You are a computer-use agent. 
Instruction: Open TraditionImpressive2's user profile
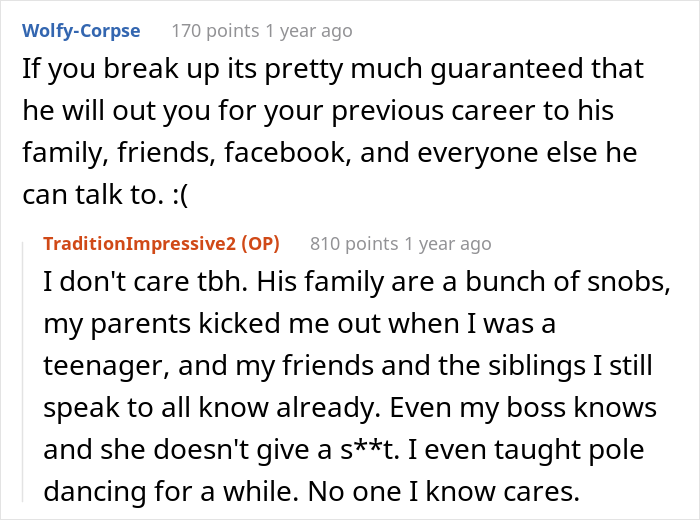coord(140,244)
